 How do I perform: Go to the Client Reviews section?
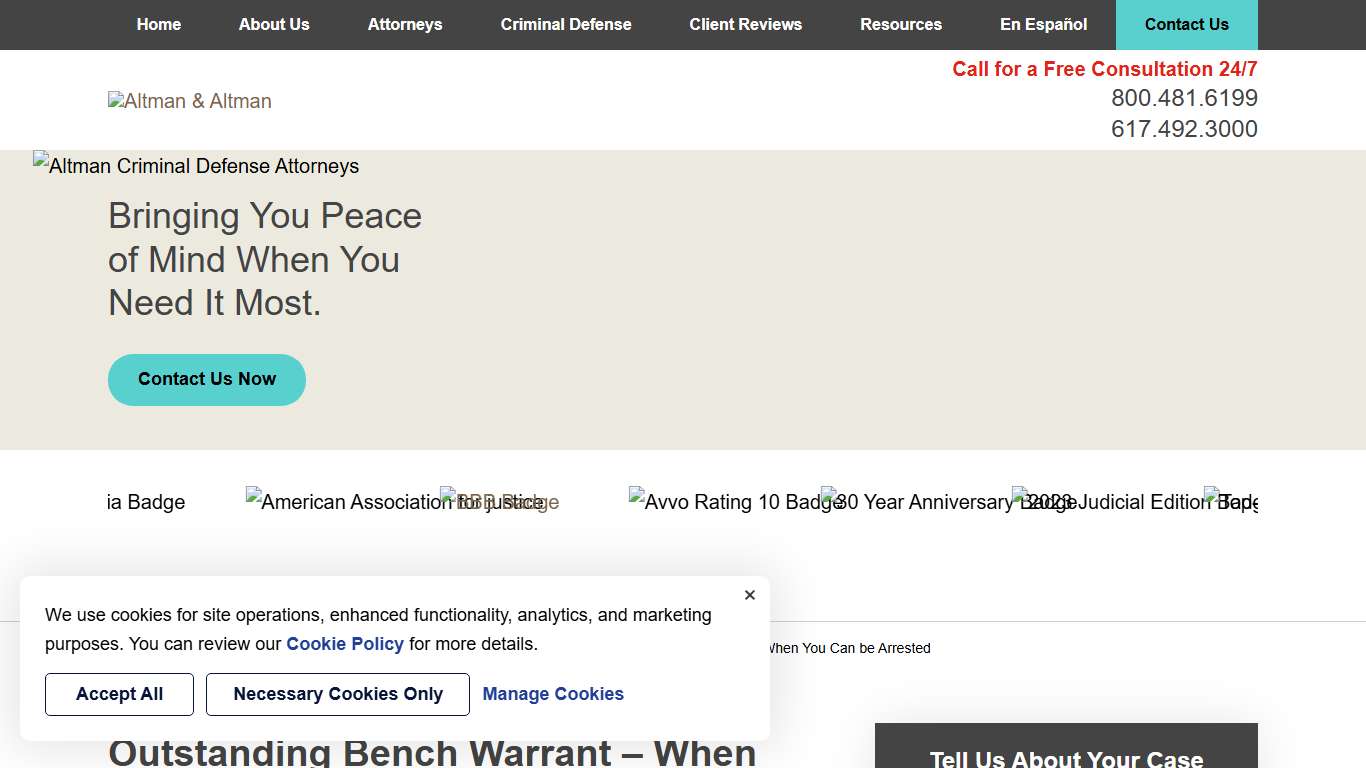pyautogui.click(x=745, y=24)
